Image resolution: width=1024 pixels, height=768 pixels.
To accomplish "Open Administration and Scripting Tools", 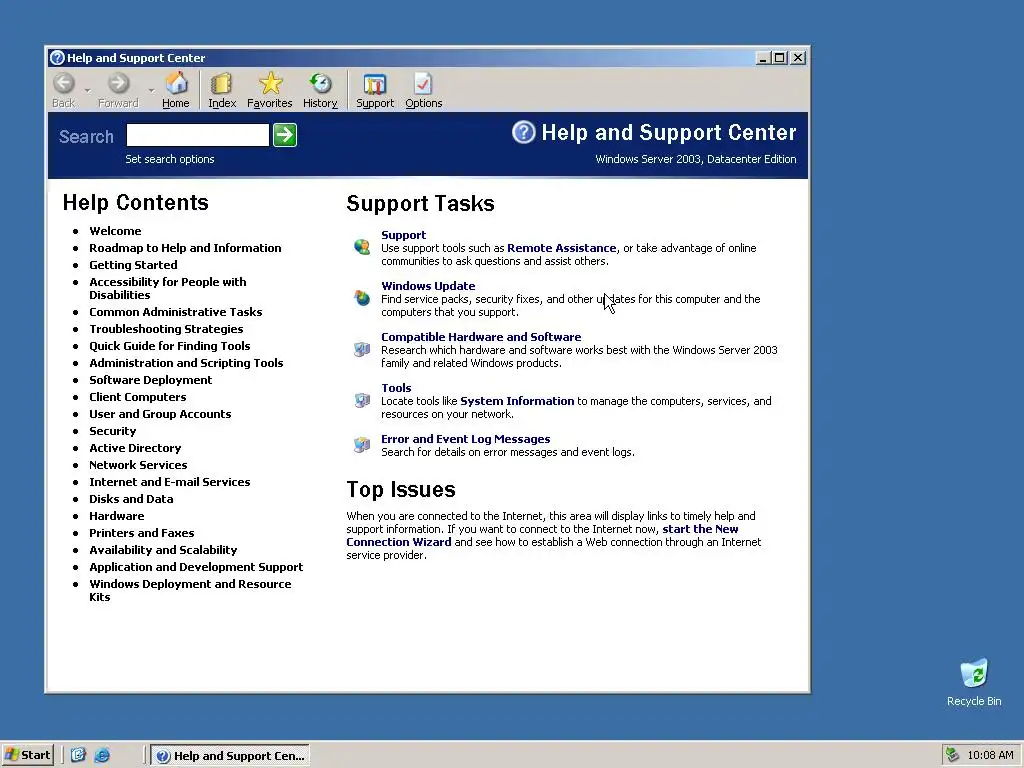I will (186, 362).
